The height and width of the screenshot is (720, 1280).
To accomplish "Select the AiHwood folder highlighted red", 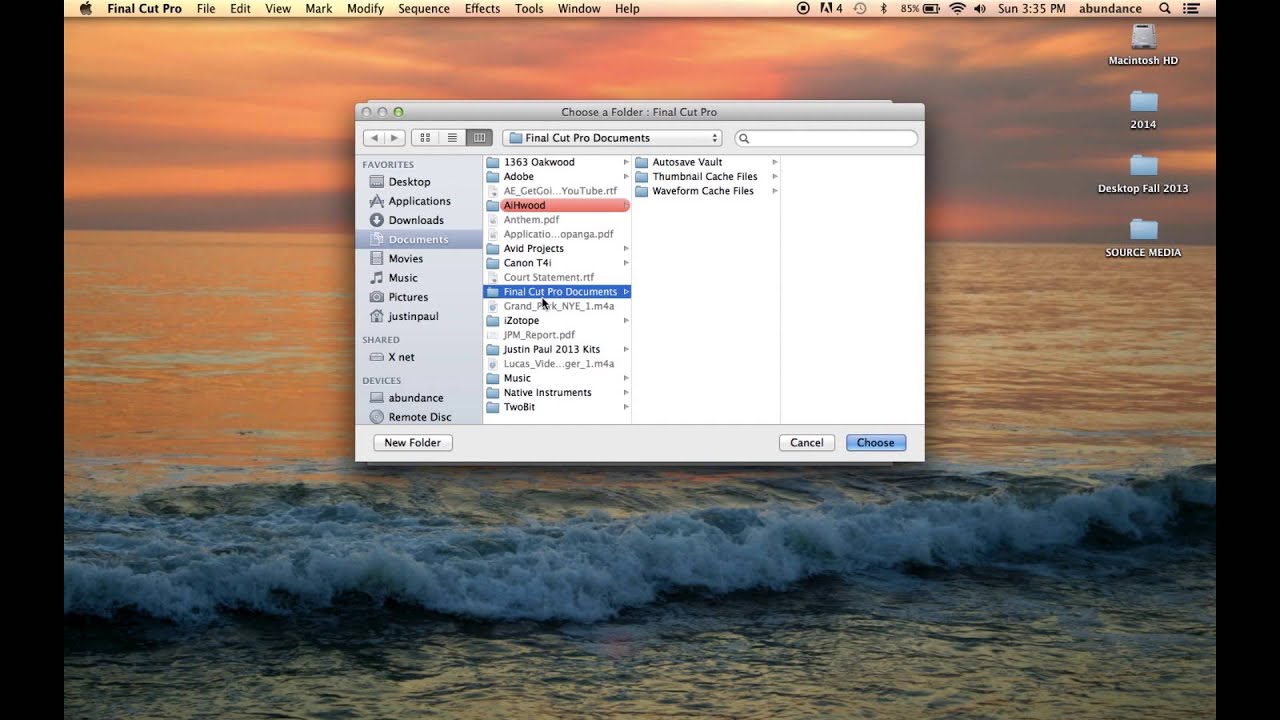I will click(557, 205).
